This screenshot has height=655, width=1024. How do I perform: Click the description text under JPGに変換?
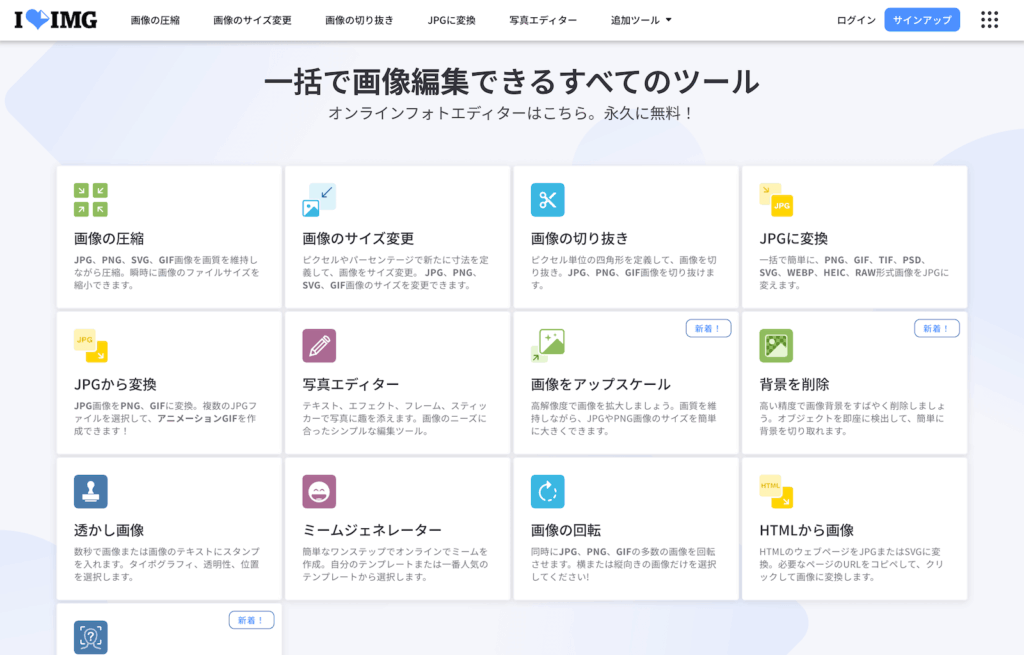coord(854,272)
